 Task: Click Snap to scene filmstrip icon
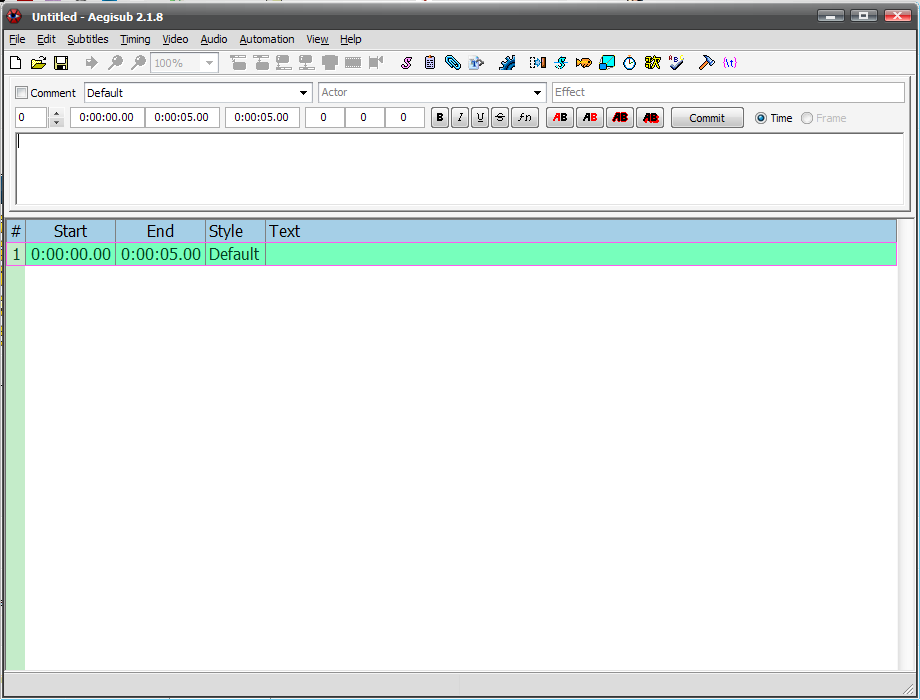[x=353, y=63]
